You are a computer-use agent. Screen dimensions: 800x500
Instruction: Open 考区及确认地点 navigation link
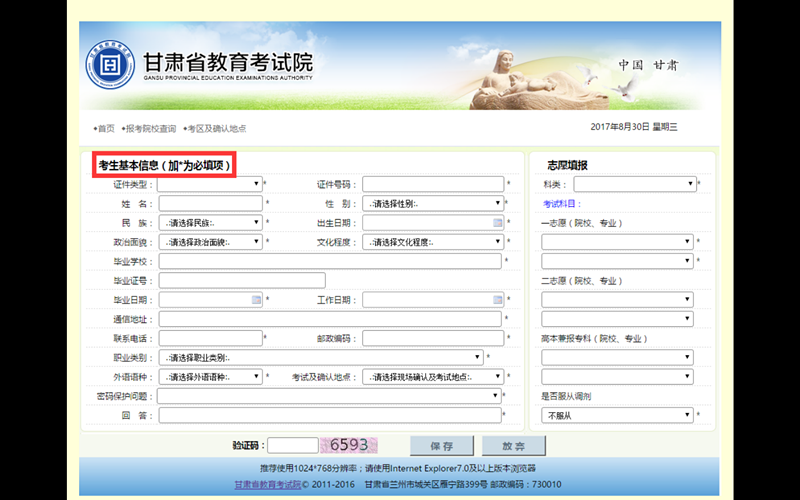[x=216, y=128]
